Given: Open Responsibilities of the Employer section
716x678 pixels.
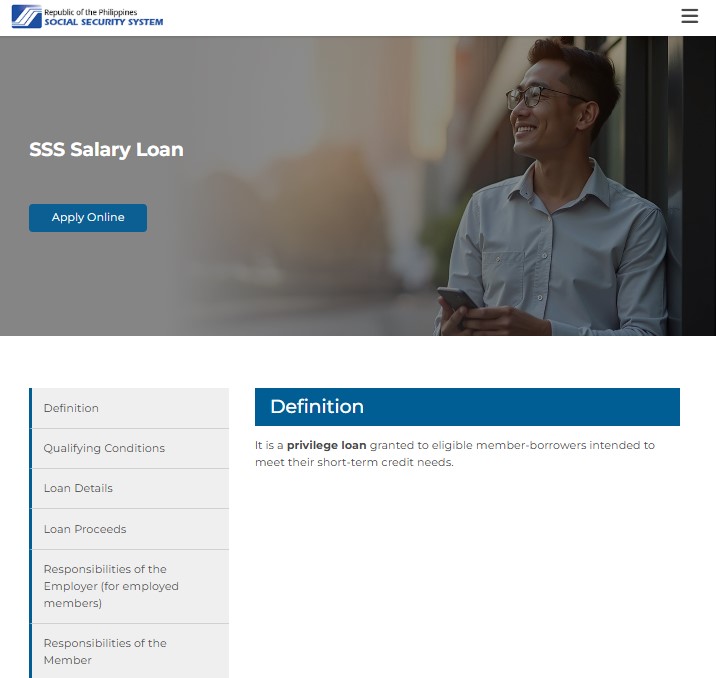Looking at the screenshot, I should point(130,586).
